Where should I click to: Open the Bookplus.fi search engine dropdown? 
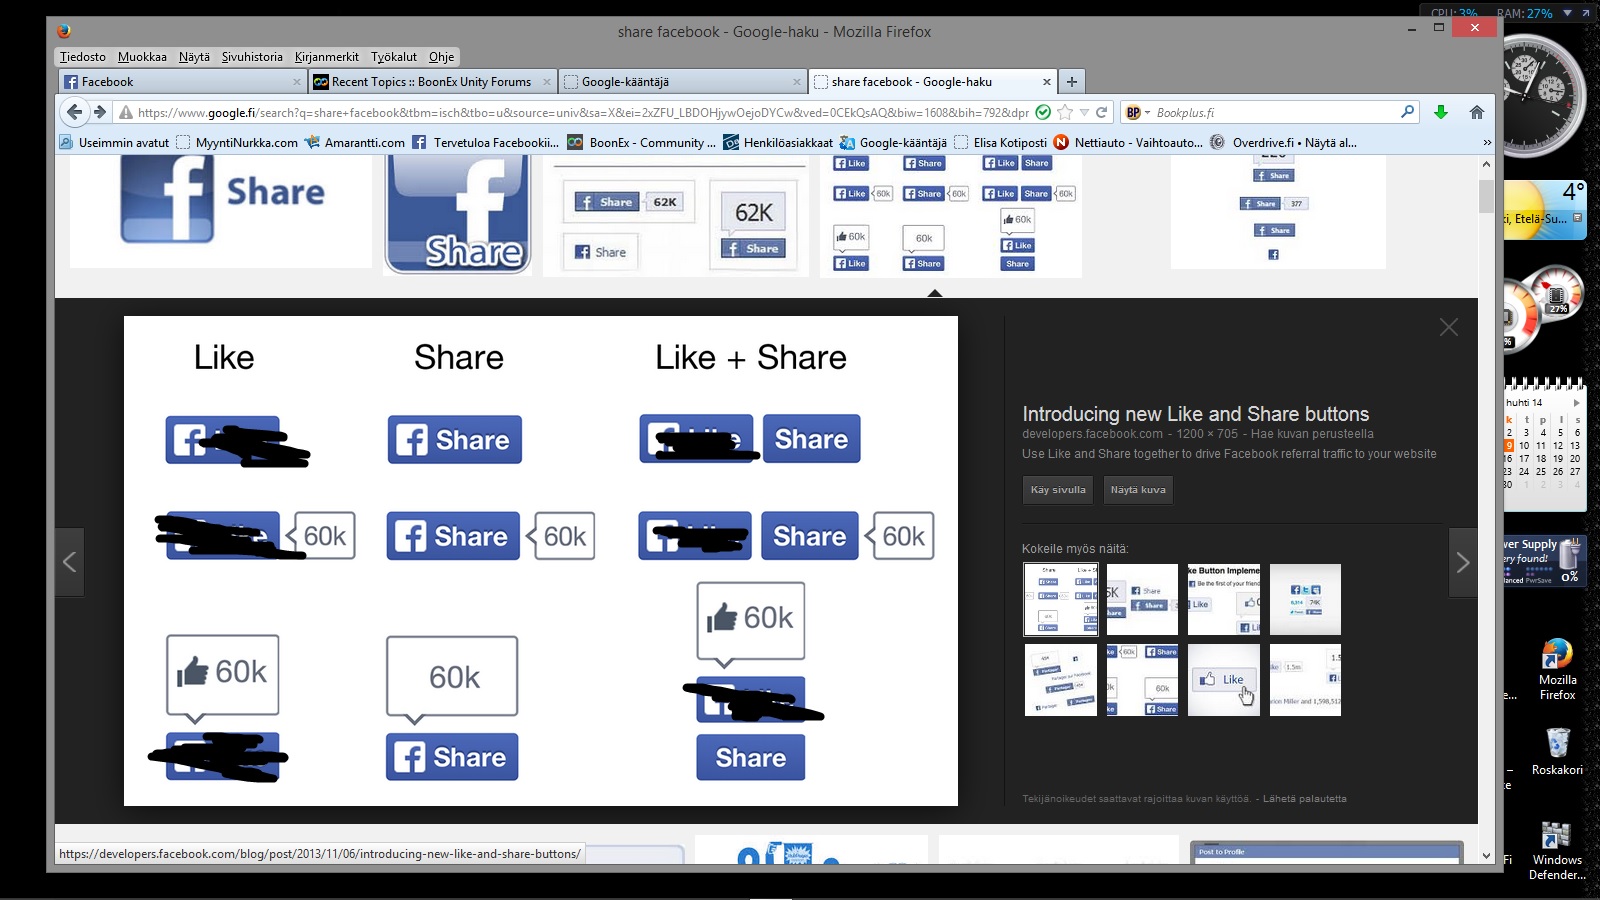[1138, 112]
